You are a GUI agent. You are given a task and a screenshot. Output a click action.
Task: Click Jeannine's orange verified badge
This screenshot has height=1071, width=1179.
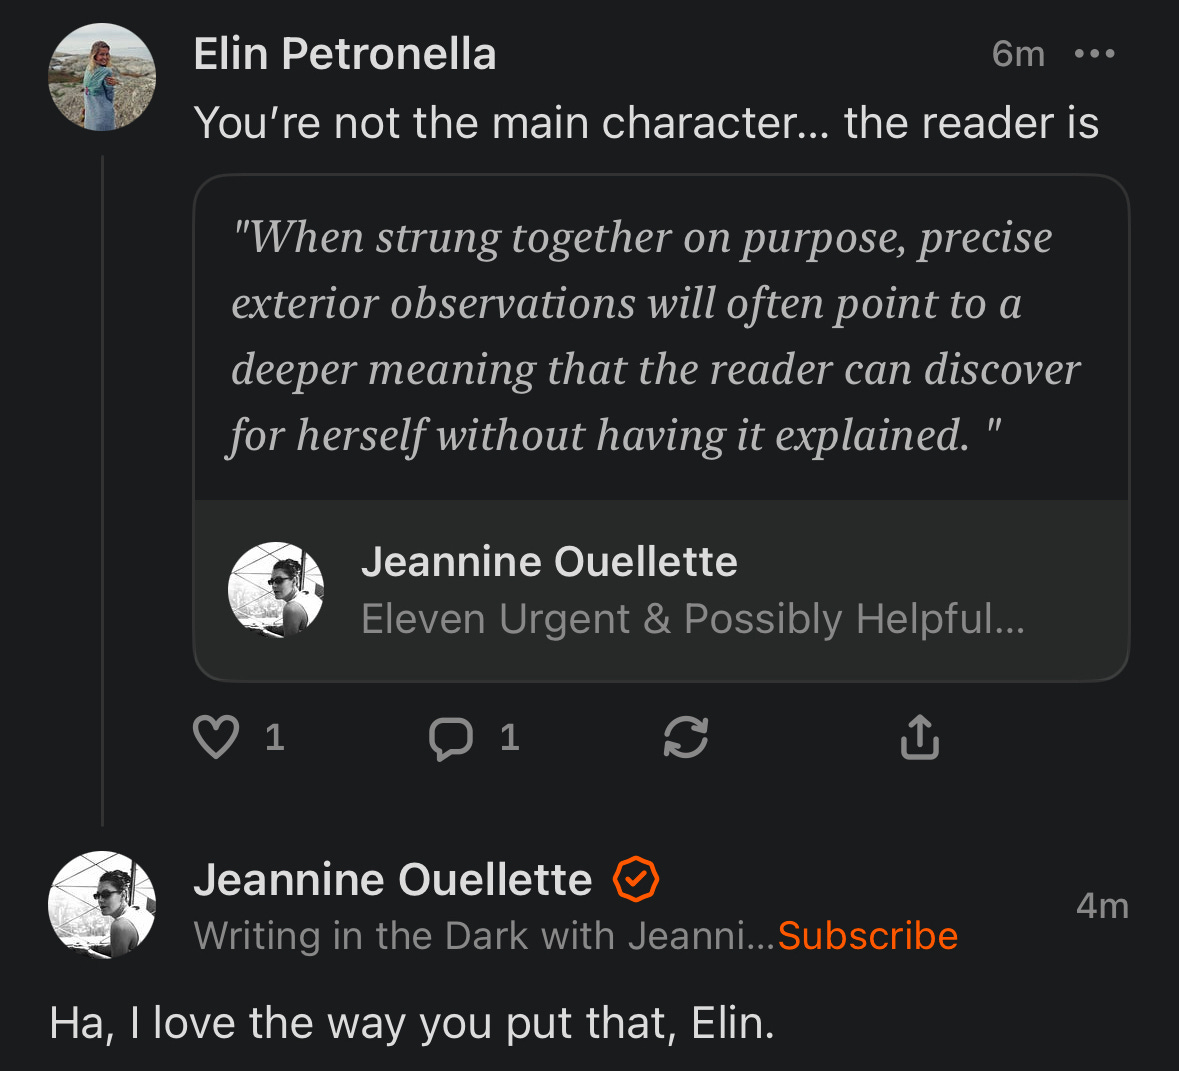point(637,880)
